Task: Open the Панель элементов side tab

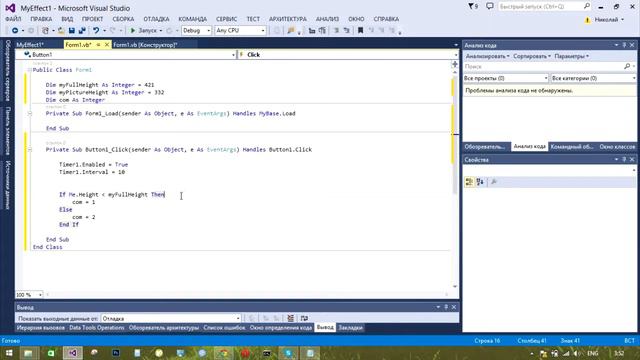Action: click(8, 131)
